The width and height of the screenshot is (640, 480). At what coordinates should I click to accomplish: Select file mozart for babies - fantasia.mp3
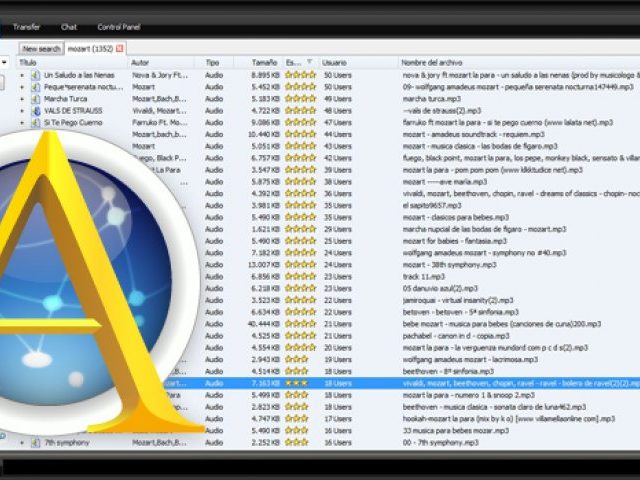click(x=454, y=241)
